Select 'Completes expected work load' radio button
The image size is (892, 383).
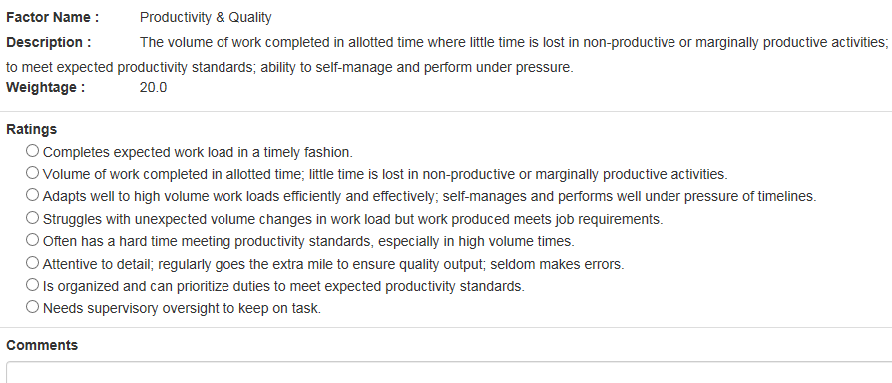tap(32, 151)
